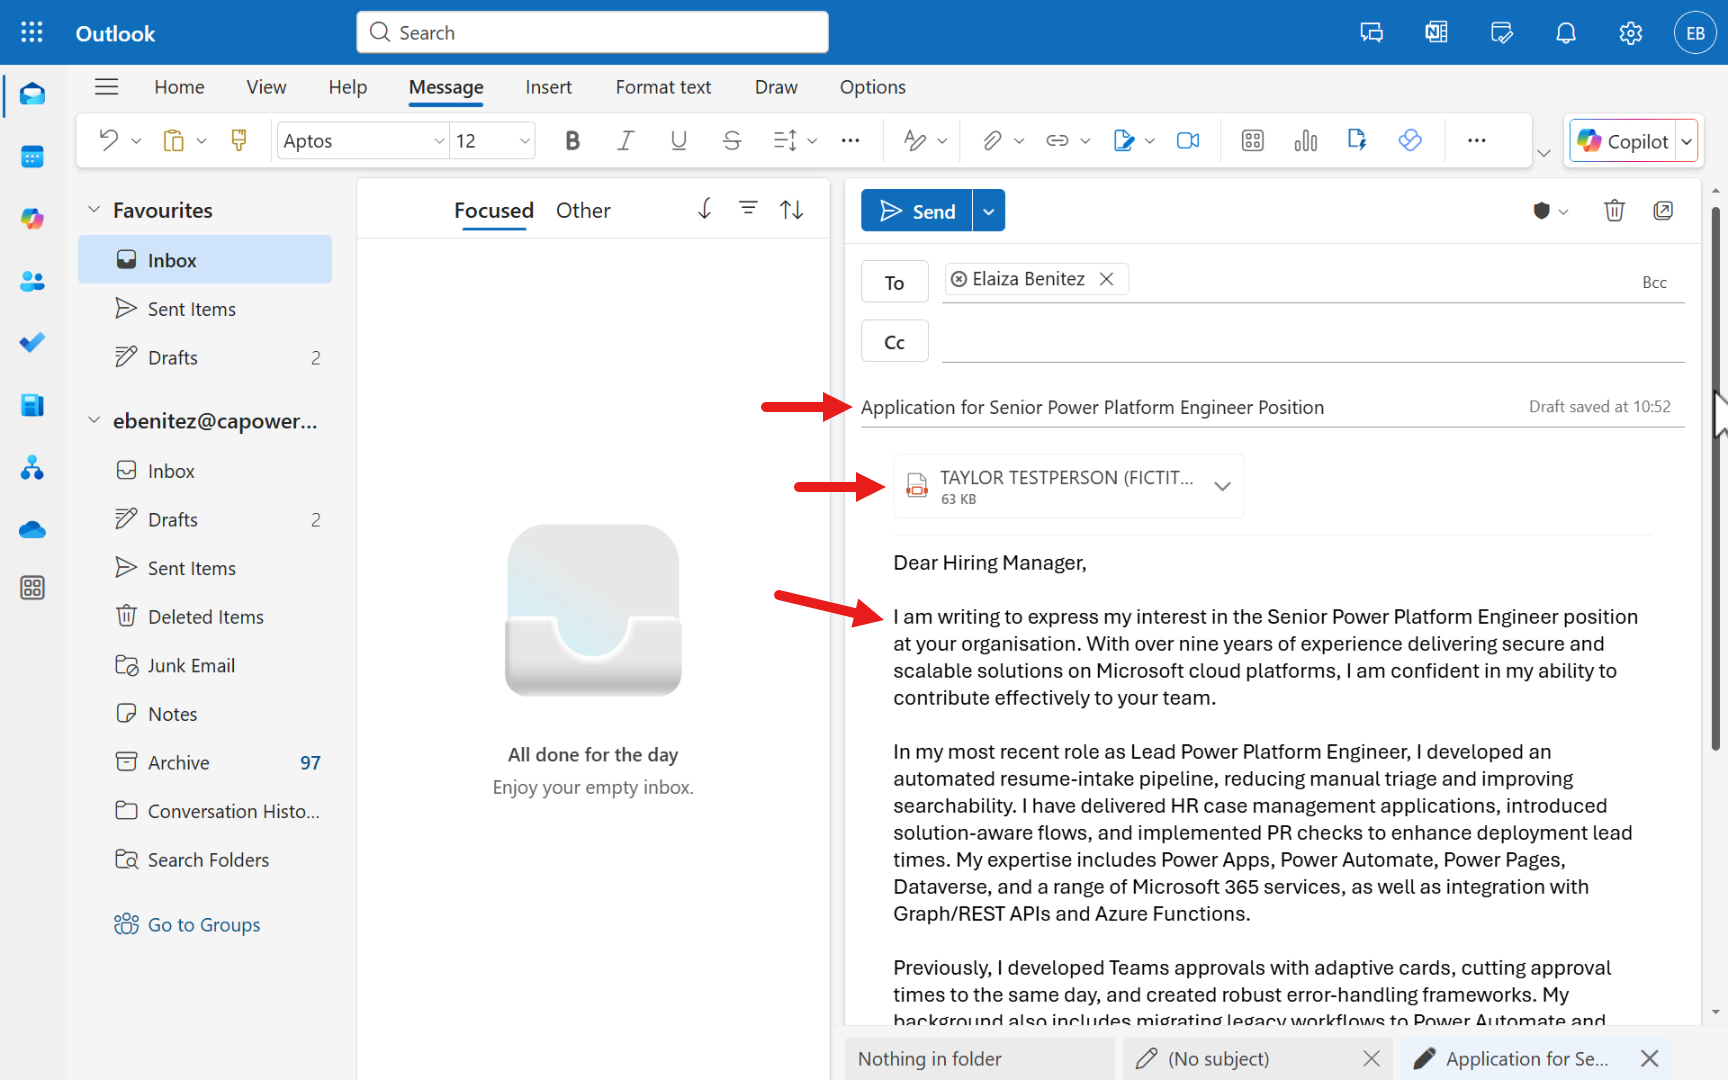Open Go to Groups link
This screenshot has height=1080, width=1728.
[x=202, y=924]
